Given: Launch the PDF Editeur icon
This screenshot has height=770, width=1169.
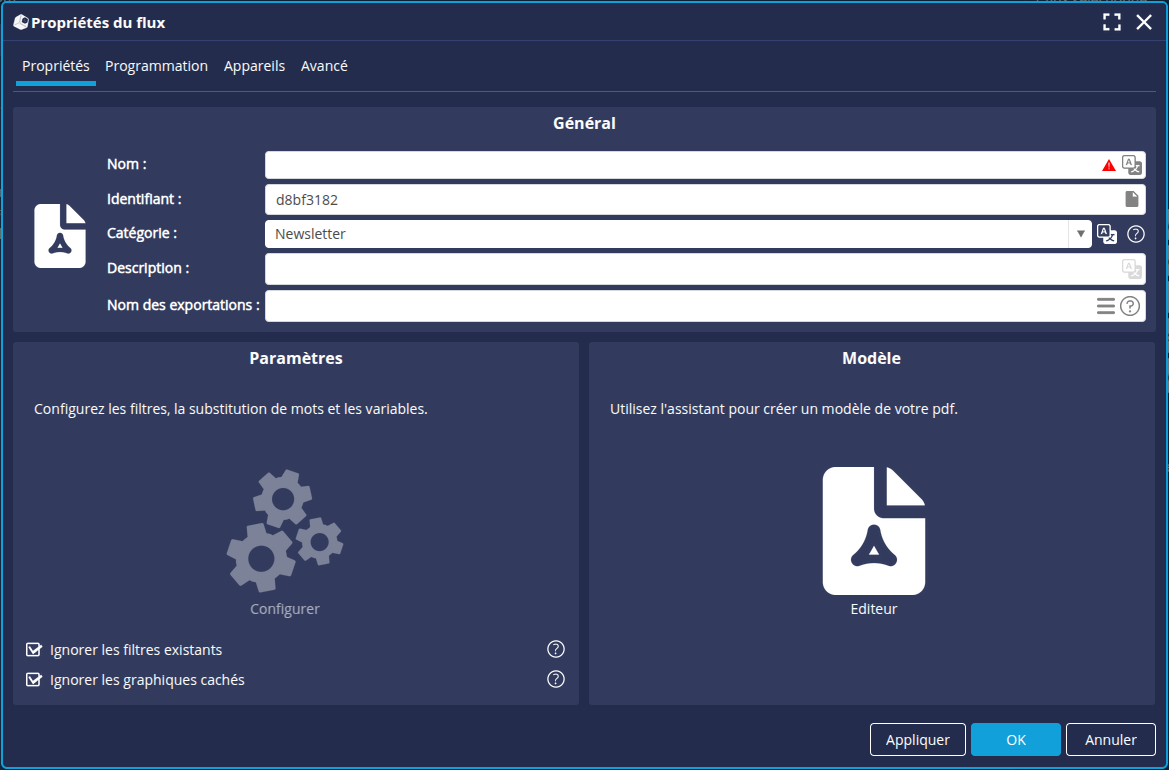Looking at the screenshot, I should tap(873, 531).
